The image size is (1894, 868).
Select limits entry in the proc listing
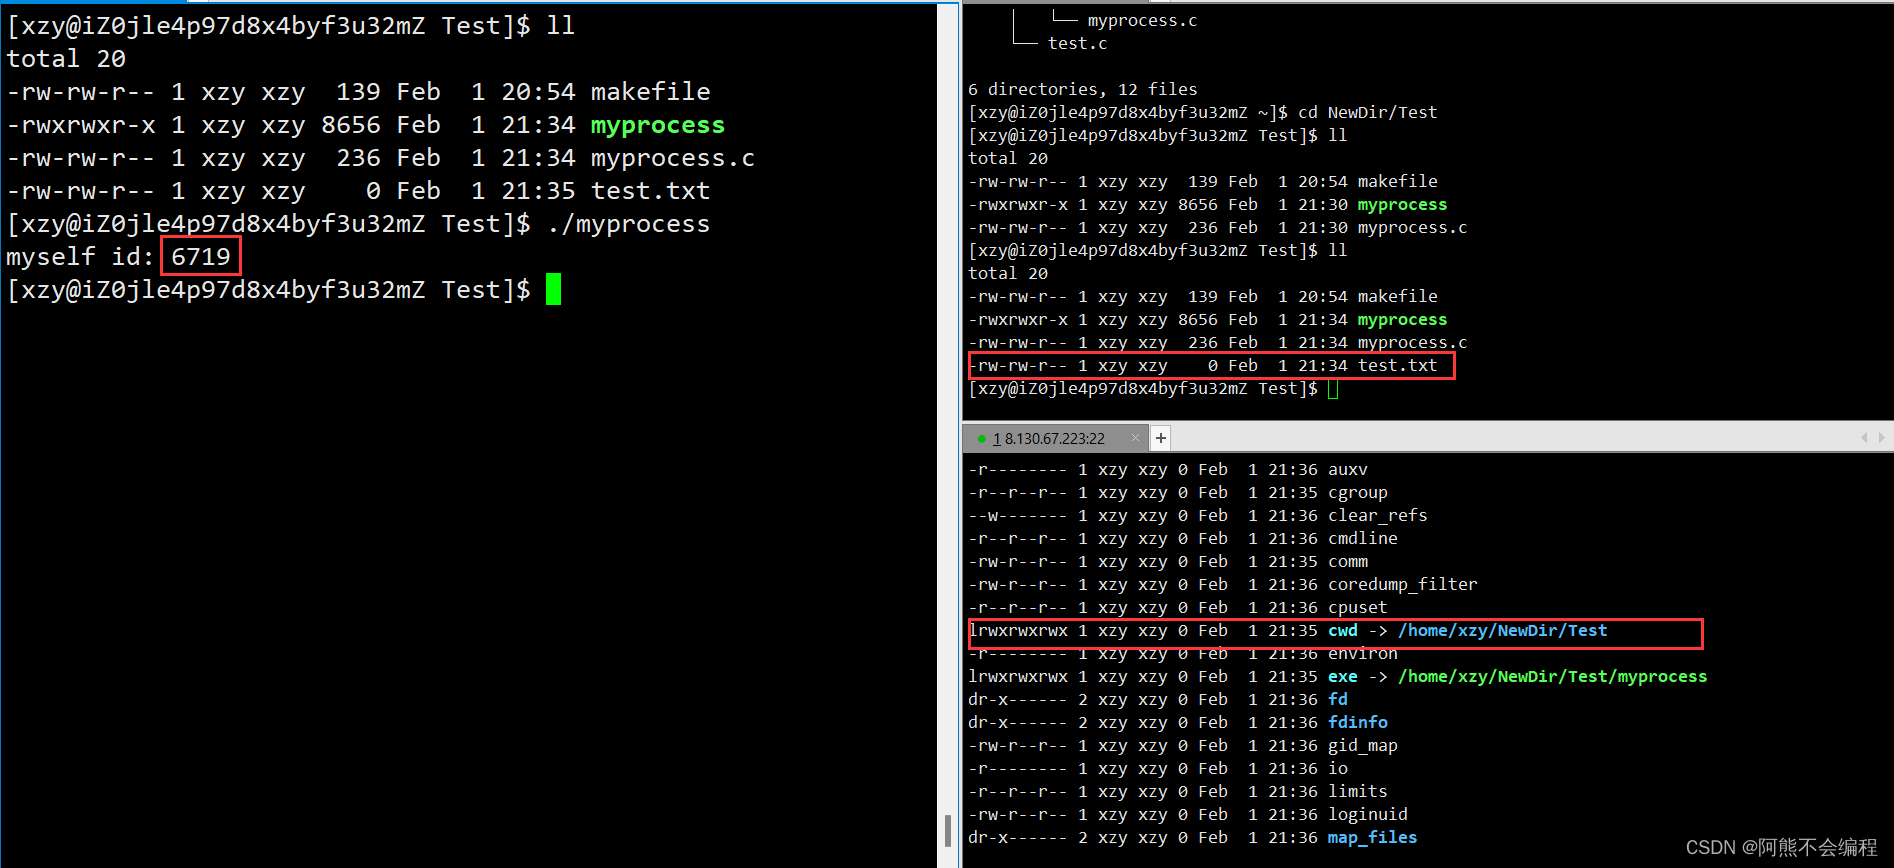click(x=1357, y=791)
